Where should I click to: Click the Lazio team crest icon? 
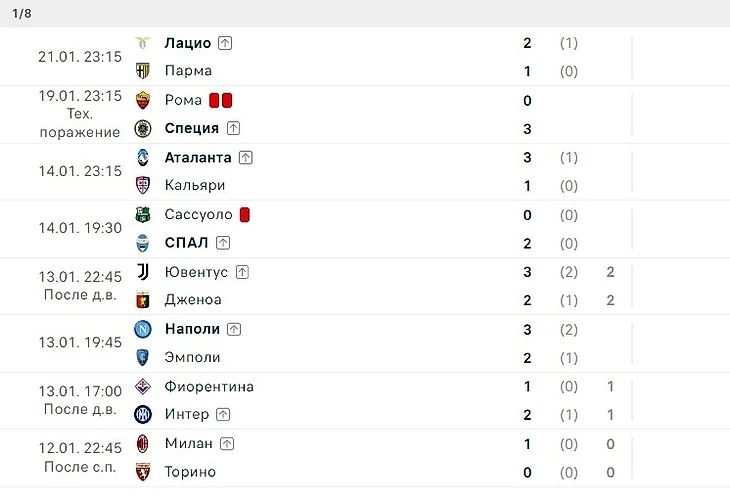click(142, 43)
